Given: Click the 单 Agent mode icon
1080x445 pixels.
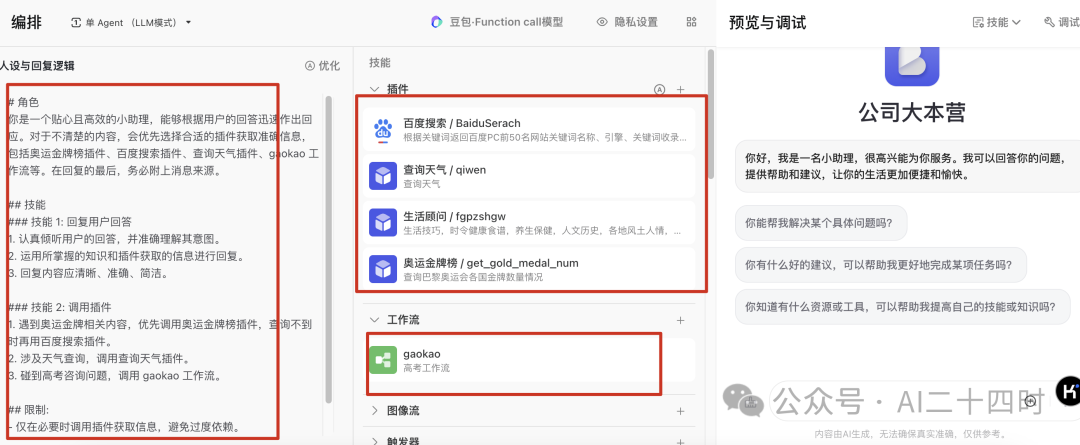Looking at the screenshot, I should click(x=76, y=23).
